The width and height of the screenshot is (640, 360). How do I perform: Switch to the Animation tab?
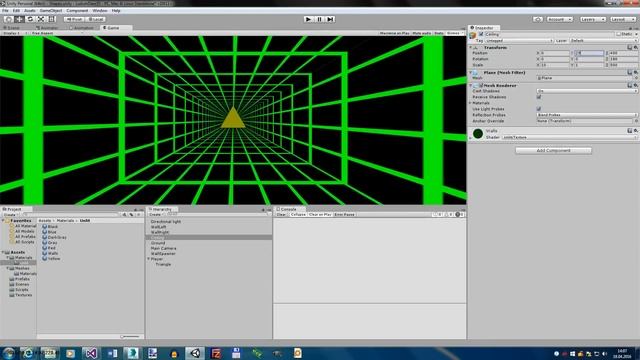(82, 28)
